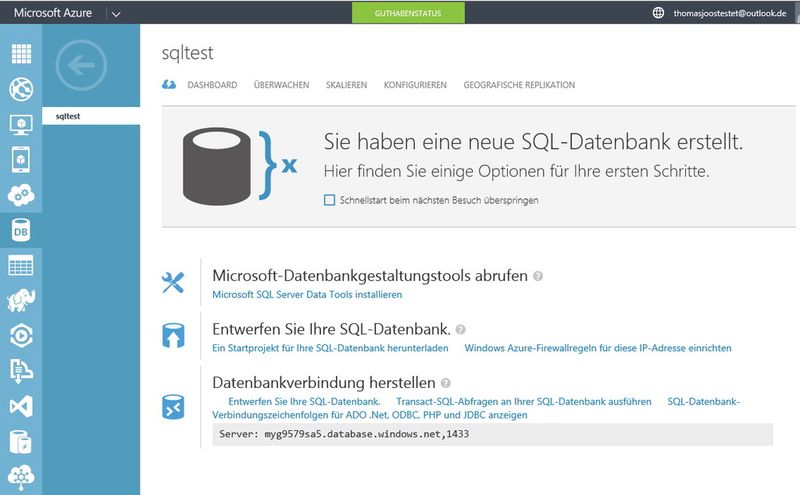
Task: Select sqltest item in left navigation list
Action: 91,116
